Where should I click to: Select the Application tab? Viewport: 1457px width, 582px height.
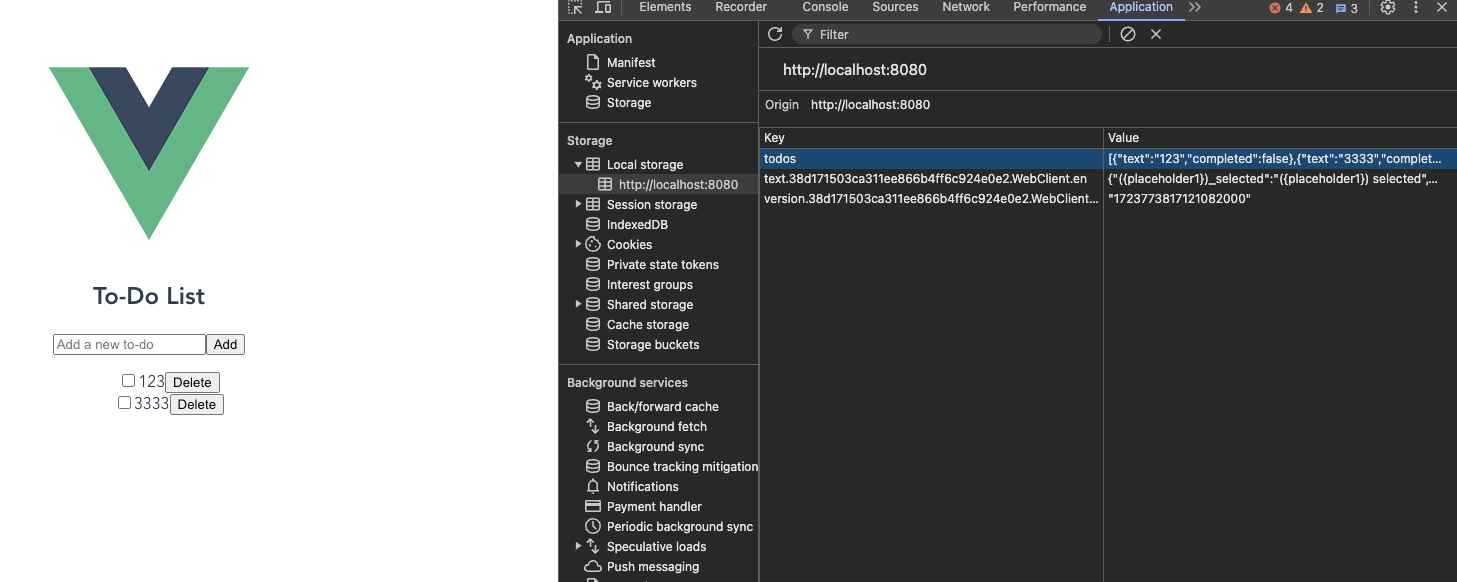click(x=1141, y=7)
